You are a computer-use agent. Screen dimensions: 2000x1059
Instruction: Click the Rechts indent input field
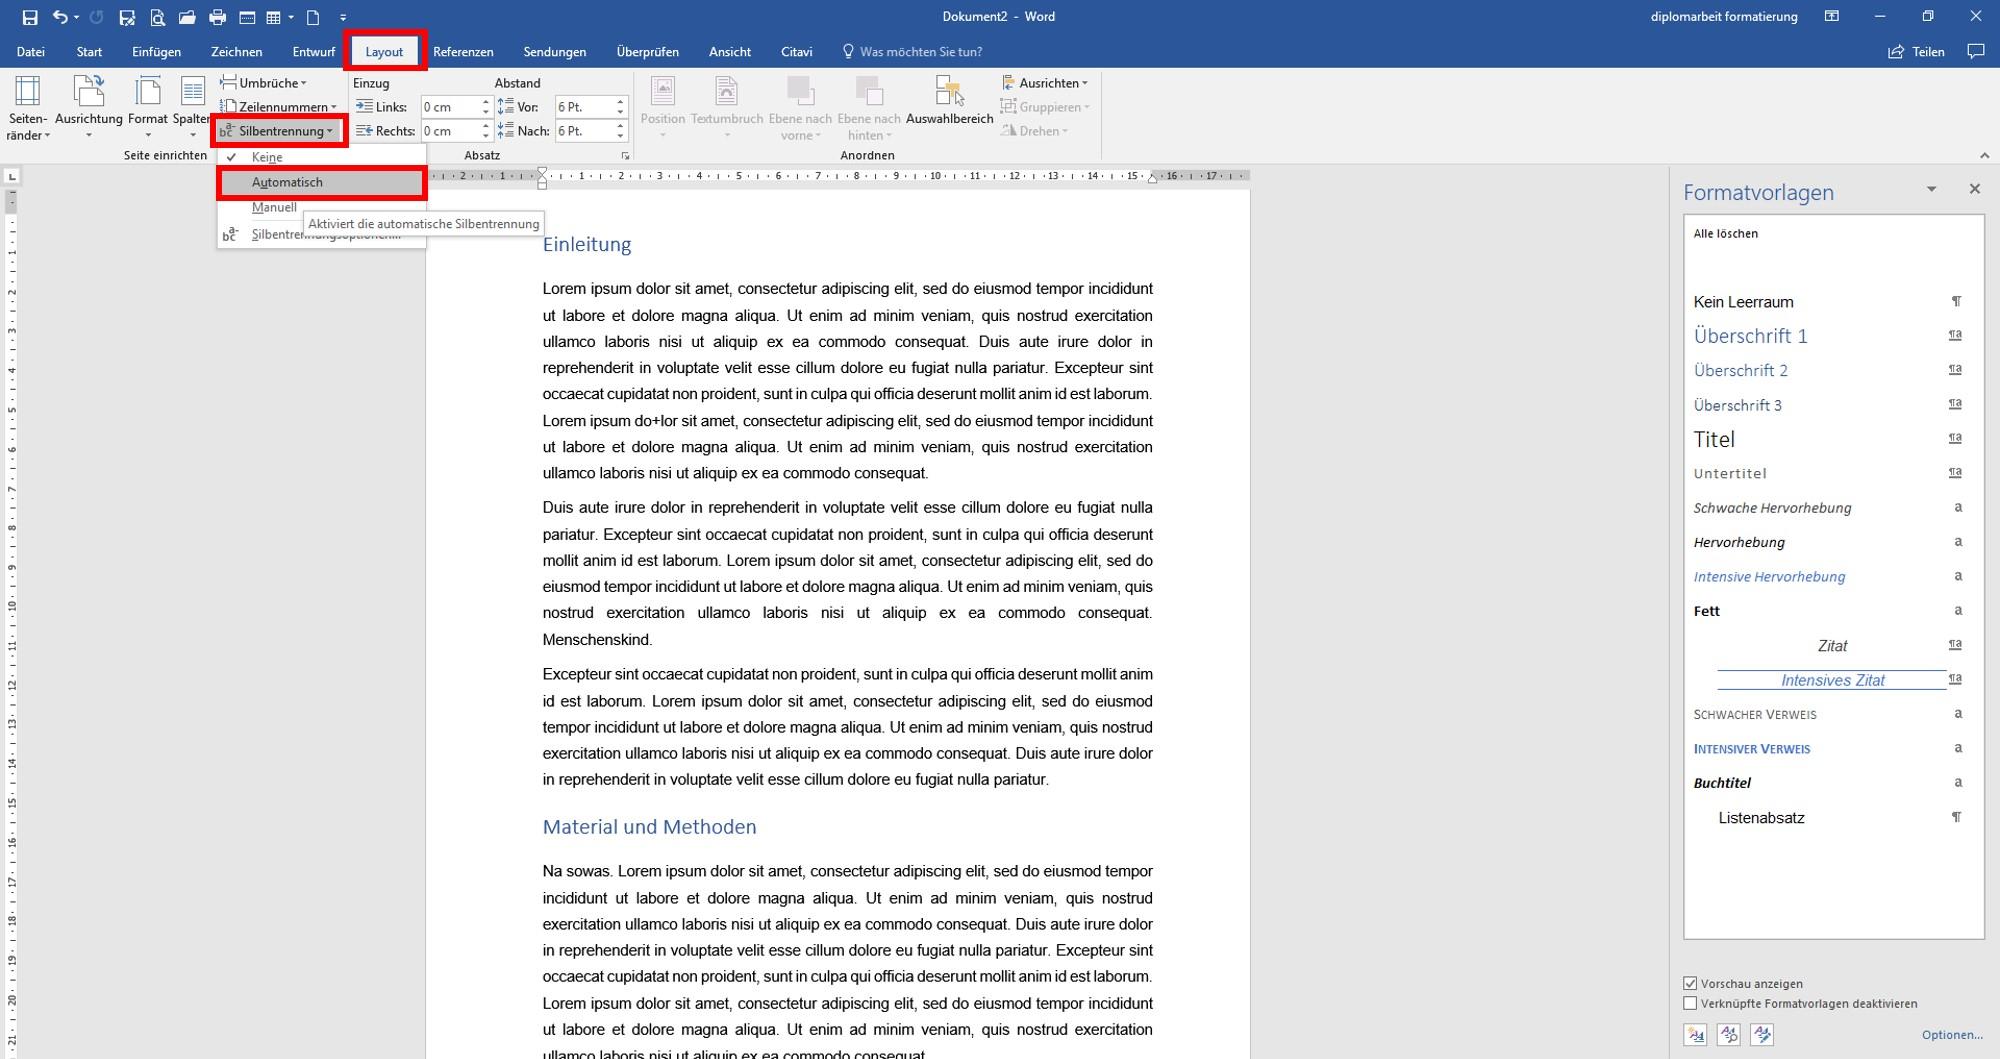point(450,131)
